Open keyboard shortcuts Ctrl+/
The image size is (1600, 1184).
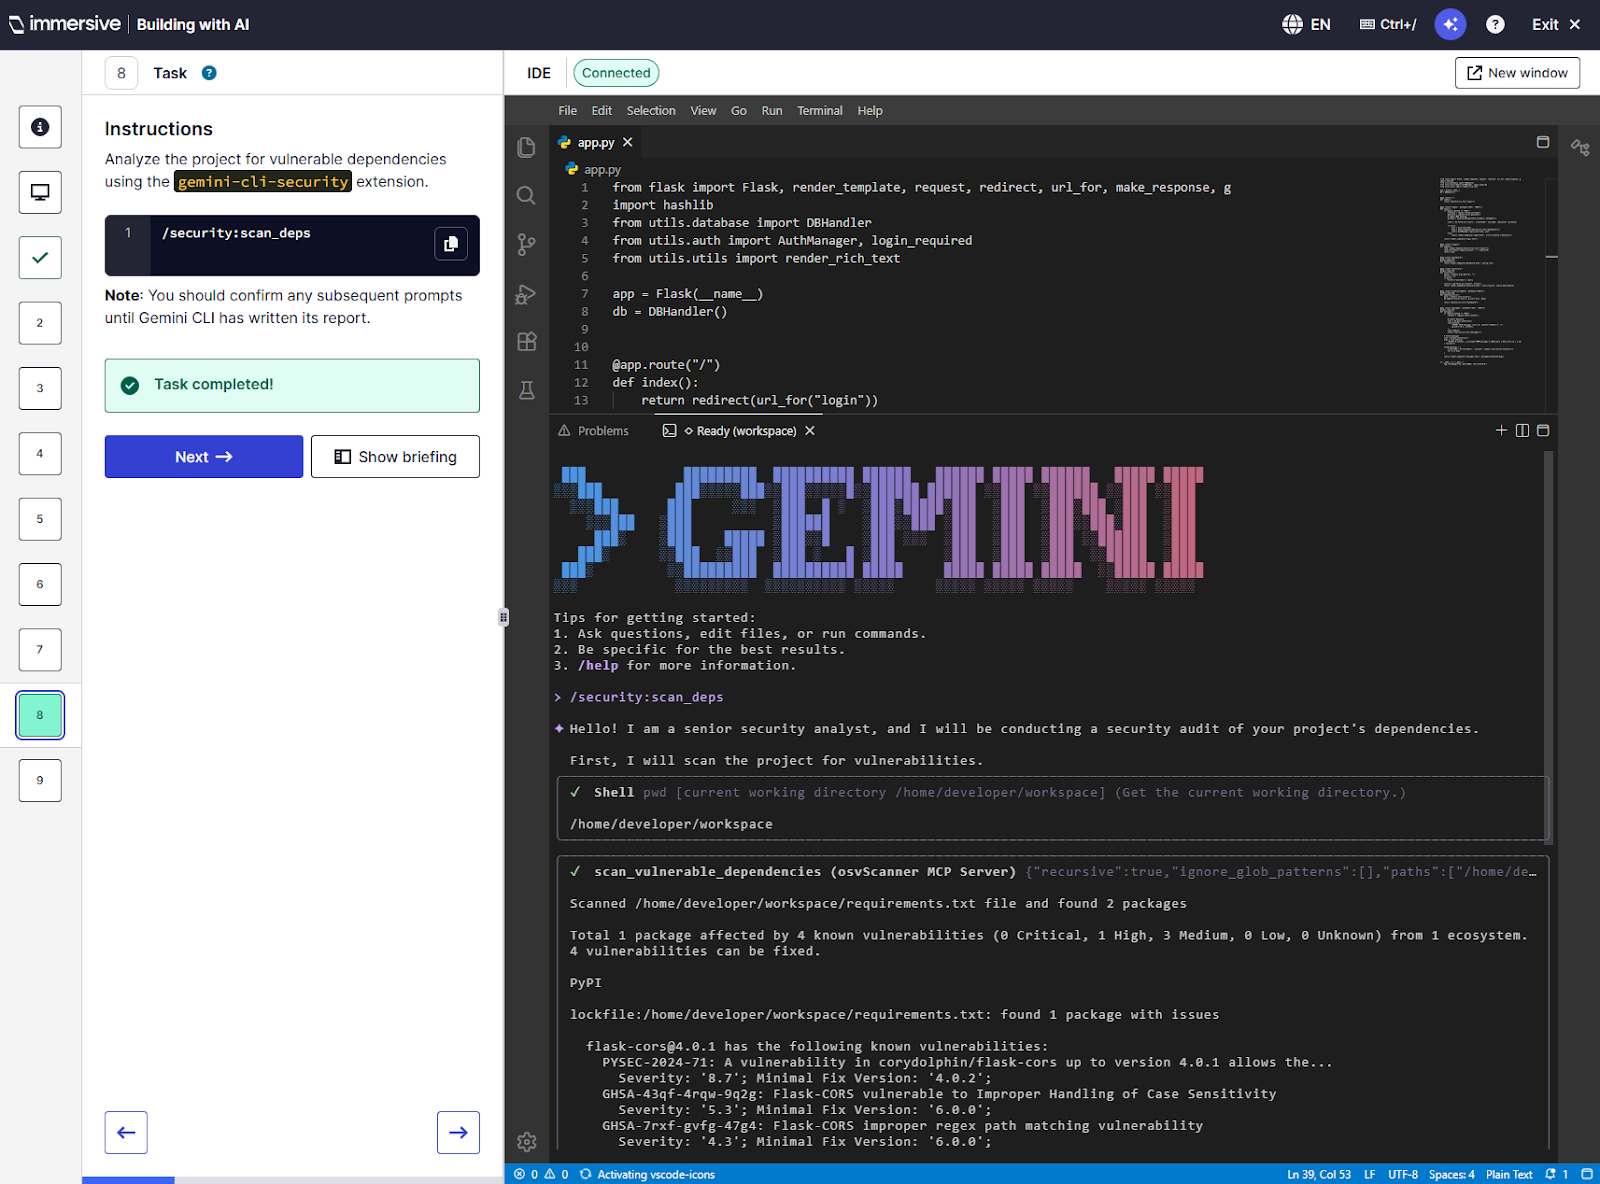(x=1388, y=24)
